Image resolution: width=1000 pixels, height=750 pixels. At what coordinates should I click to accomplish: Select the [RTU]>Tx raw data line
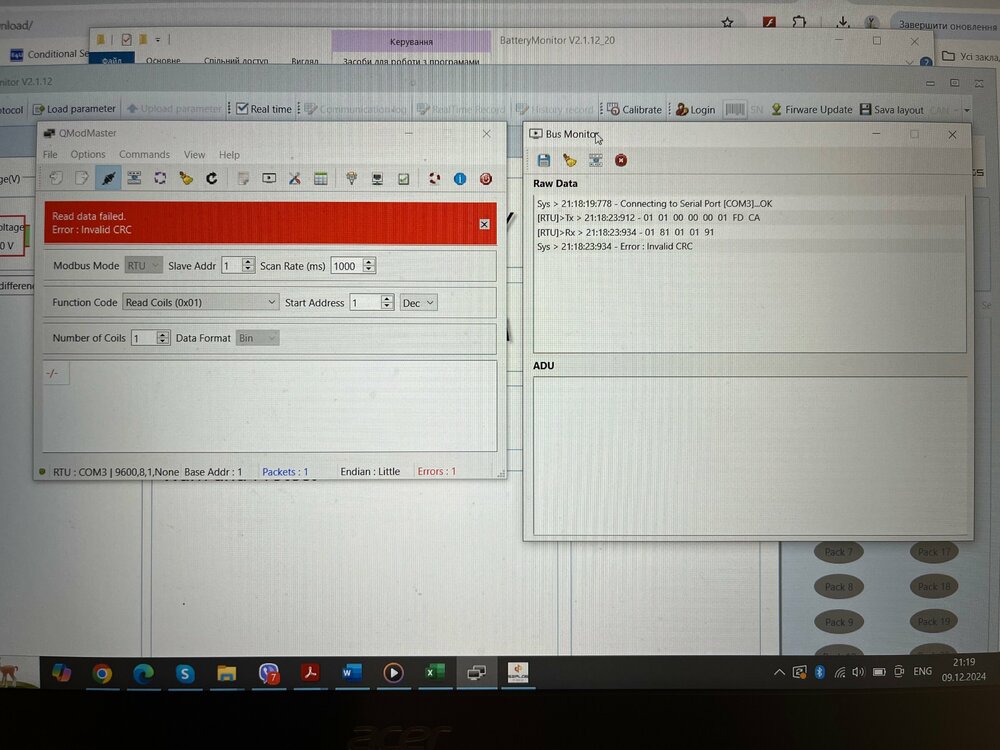pyautogui.click(x=649, y=217)
